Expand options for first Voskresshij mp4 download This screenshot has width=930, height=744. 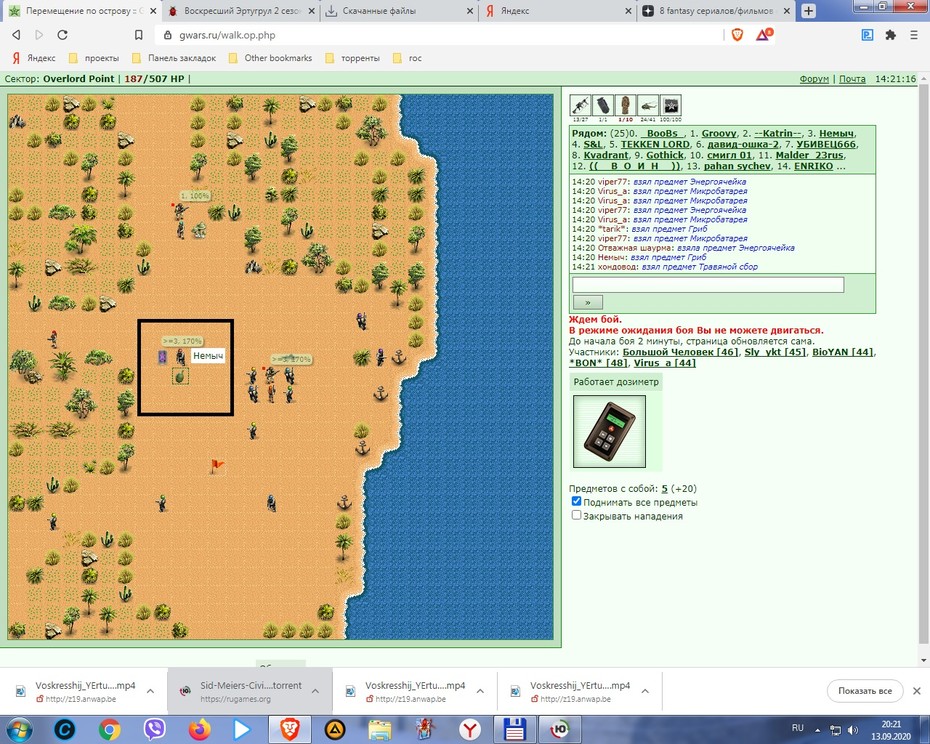coord(151,691)
